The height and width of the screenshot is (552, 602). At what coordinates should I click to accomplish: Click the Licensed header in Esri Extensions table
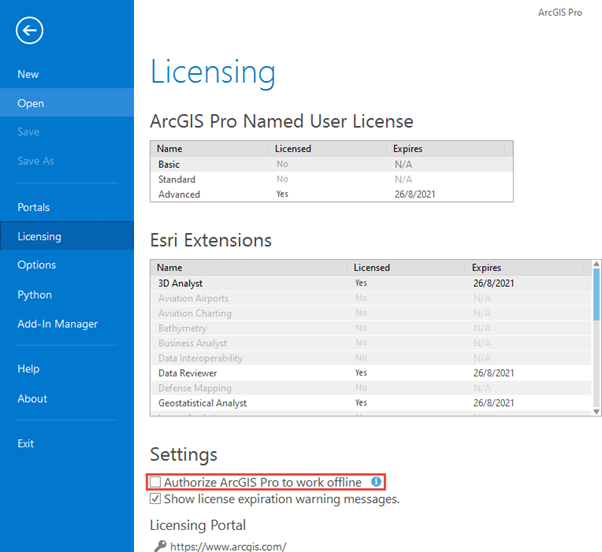coord(407,268)
